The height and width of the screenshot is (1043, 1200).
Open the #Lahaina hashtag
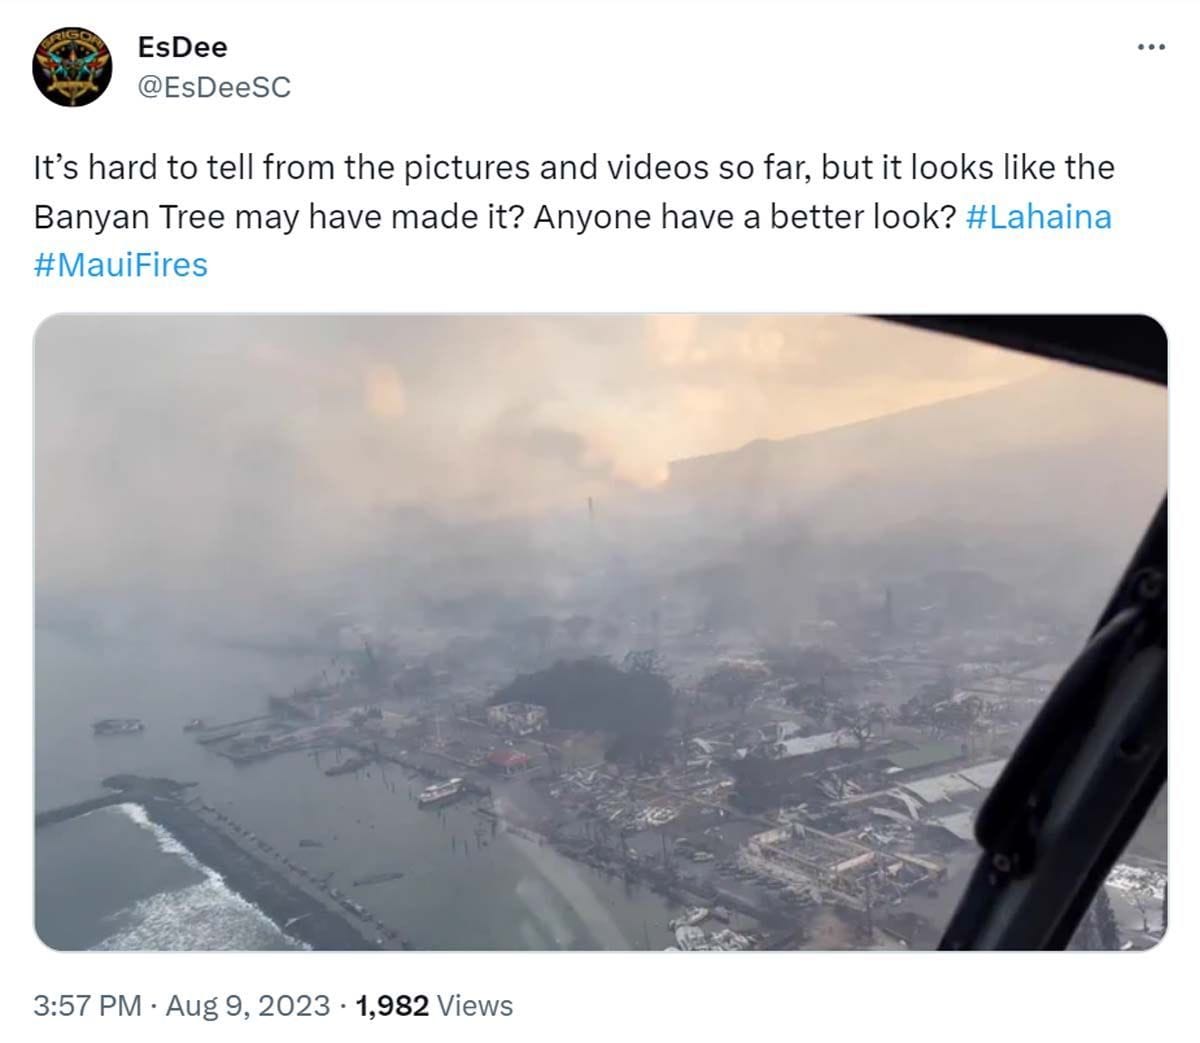coord(1039,217)
